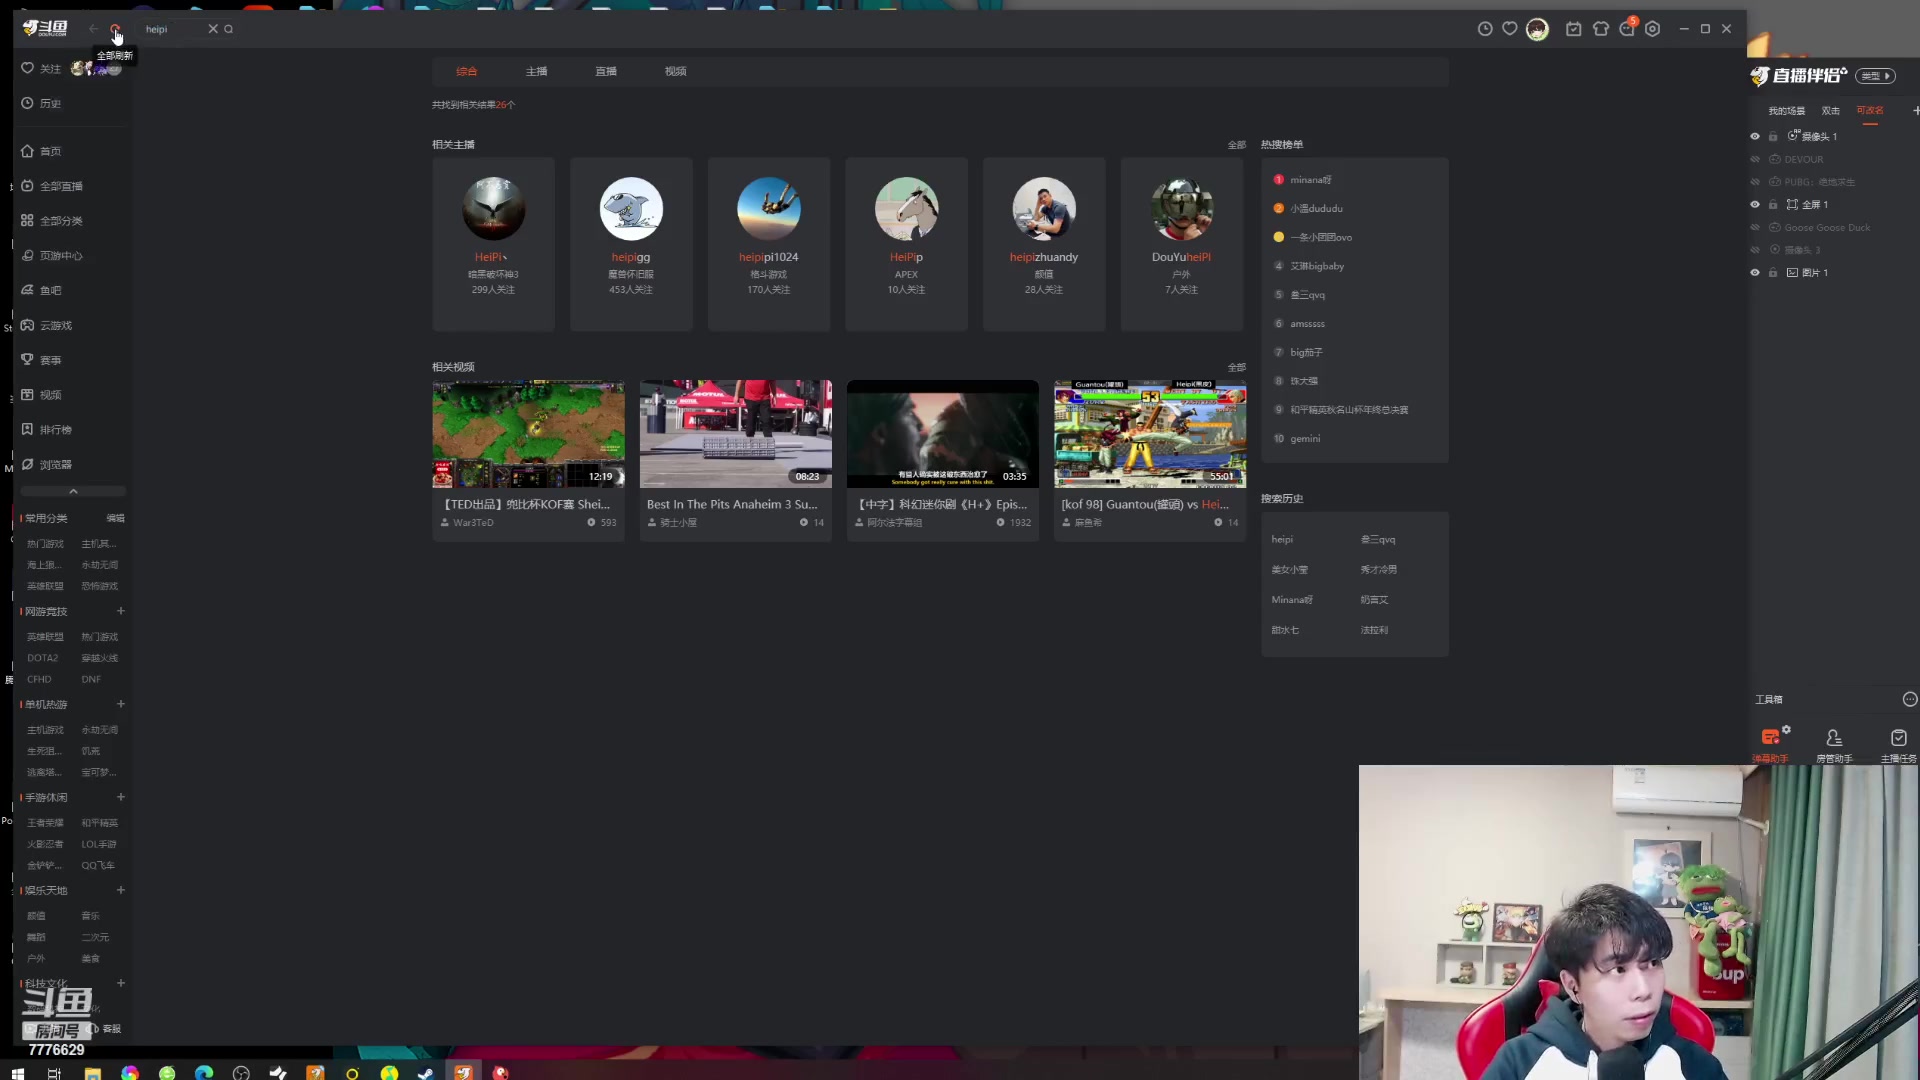Viewport: 1920px width, 1080px height.
Task: Switch to the 视频 results tab
Action: (x=675, y=71)
